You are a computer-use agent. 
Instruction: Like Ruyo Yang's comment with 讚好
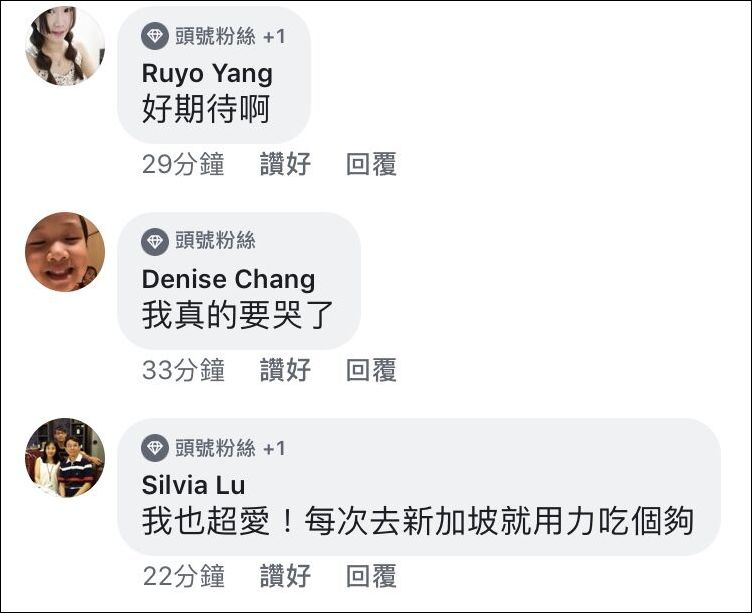click(285, 164)
